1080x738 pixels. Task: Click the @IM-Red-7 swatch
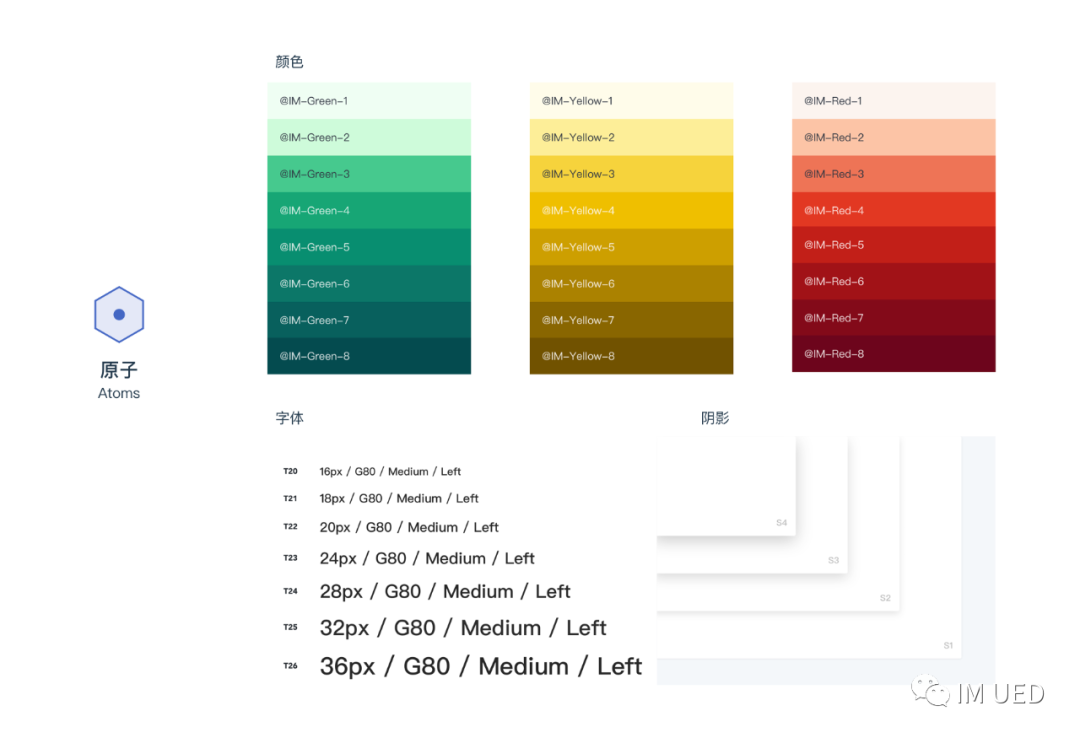(893, 318)
